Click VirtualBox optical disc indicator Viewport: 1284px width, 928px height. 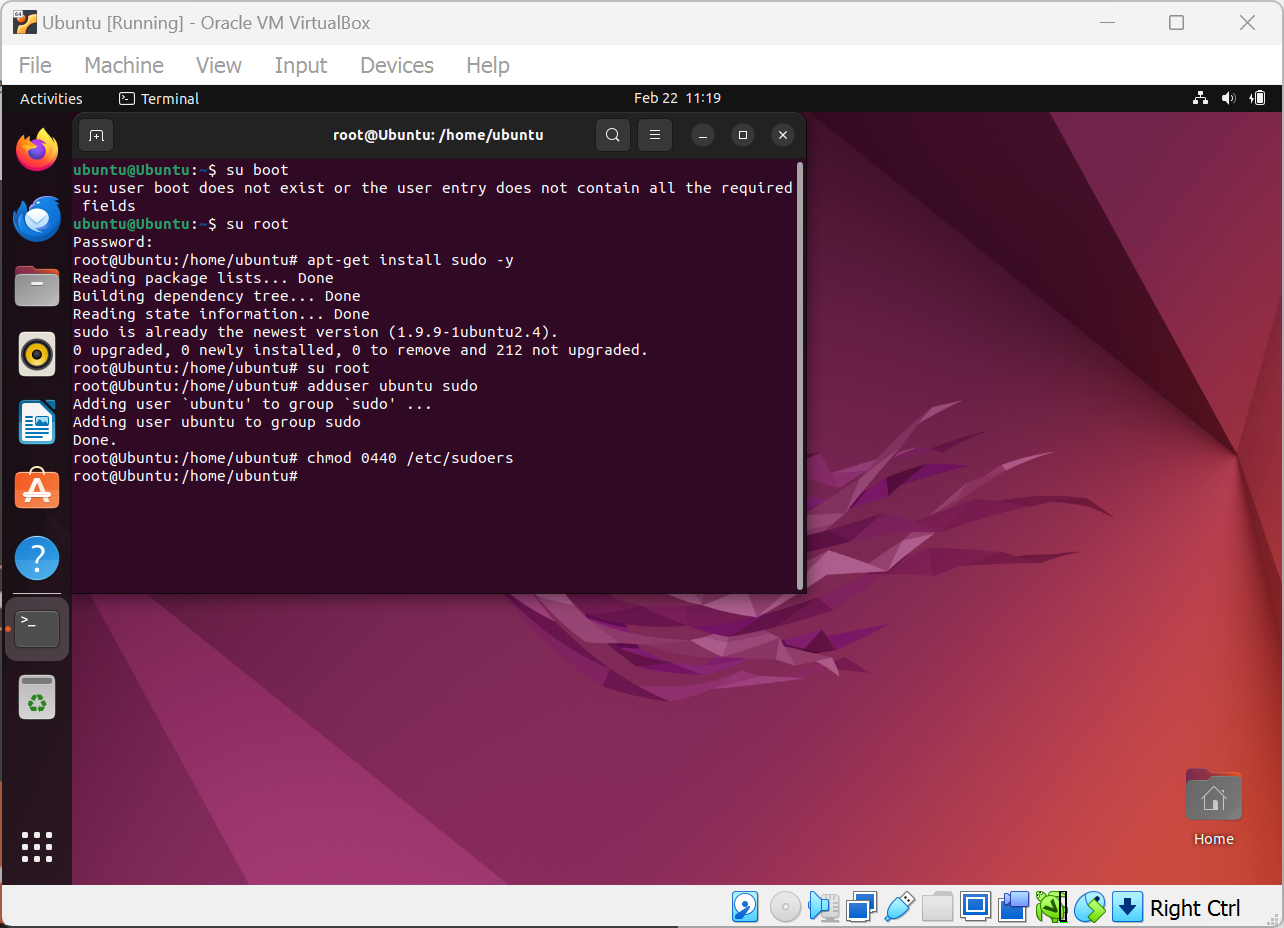[x=785, y=907]
